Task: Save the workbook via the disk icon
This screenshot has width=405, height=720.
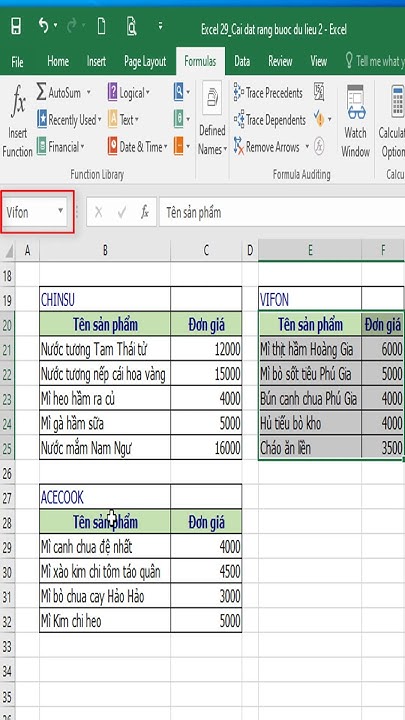Action: pos(17,27)
